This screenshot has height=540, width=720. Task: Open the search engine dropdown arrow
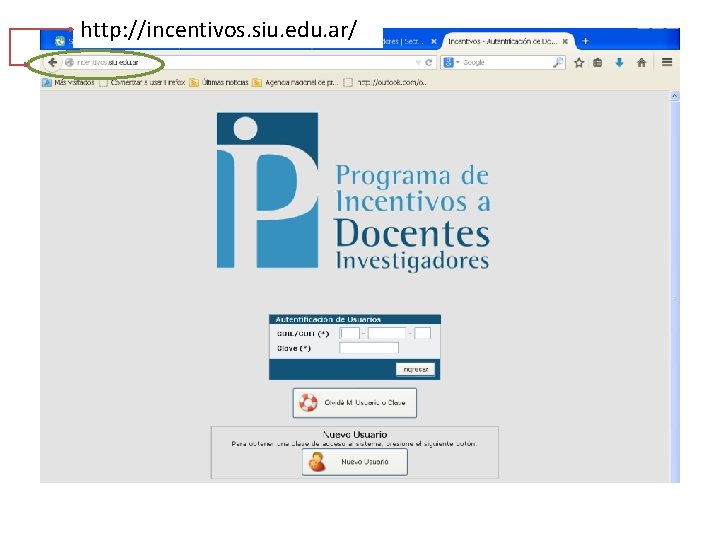coord(458,62)
